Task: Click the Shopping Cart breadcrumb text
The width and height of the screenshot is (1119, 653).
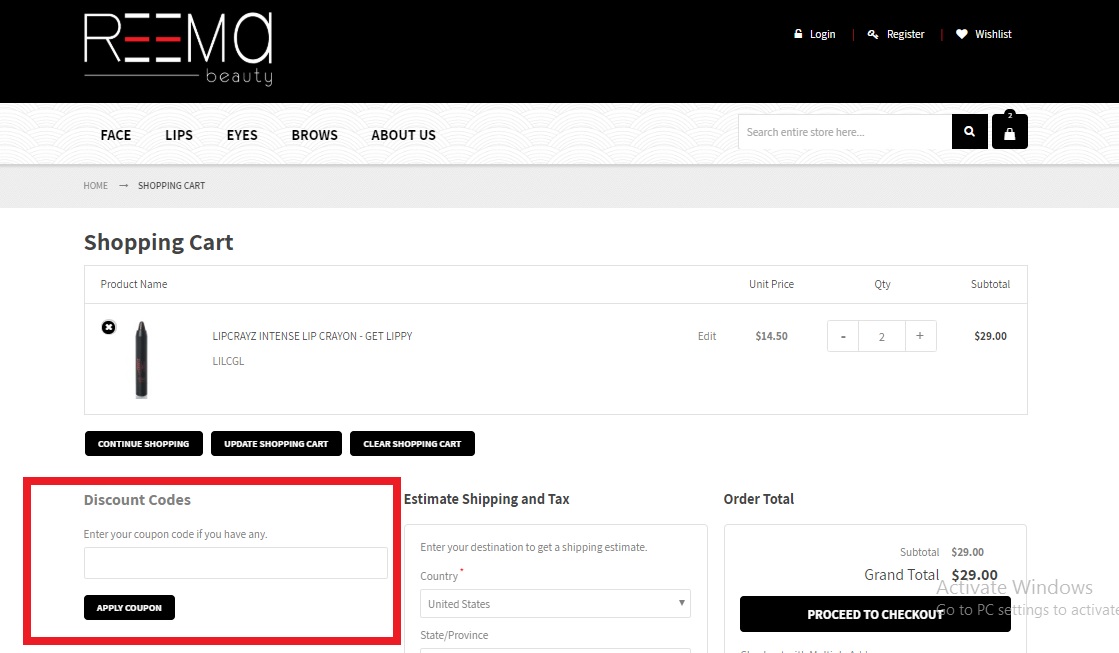Action: (x=171, y=186)
